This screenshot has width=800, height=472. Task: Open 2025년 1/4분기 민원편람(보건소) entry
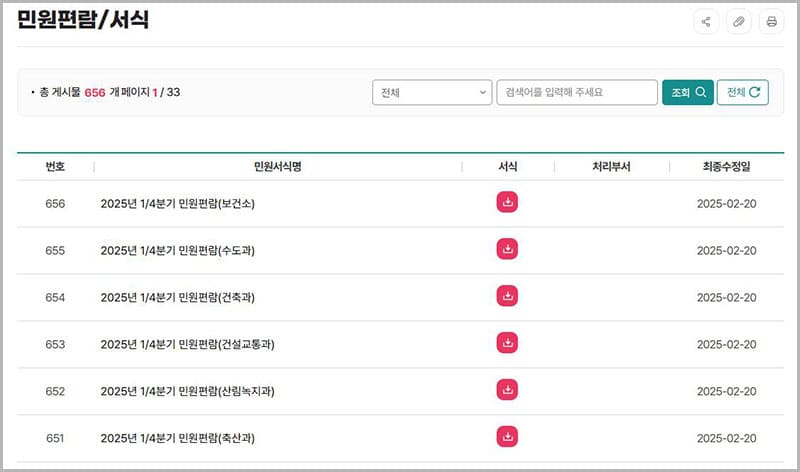point(180,204)
